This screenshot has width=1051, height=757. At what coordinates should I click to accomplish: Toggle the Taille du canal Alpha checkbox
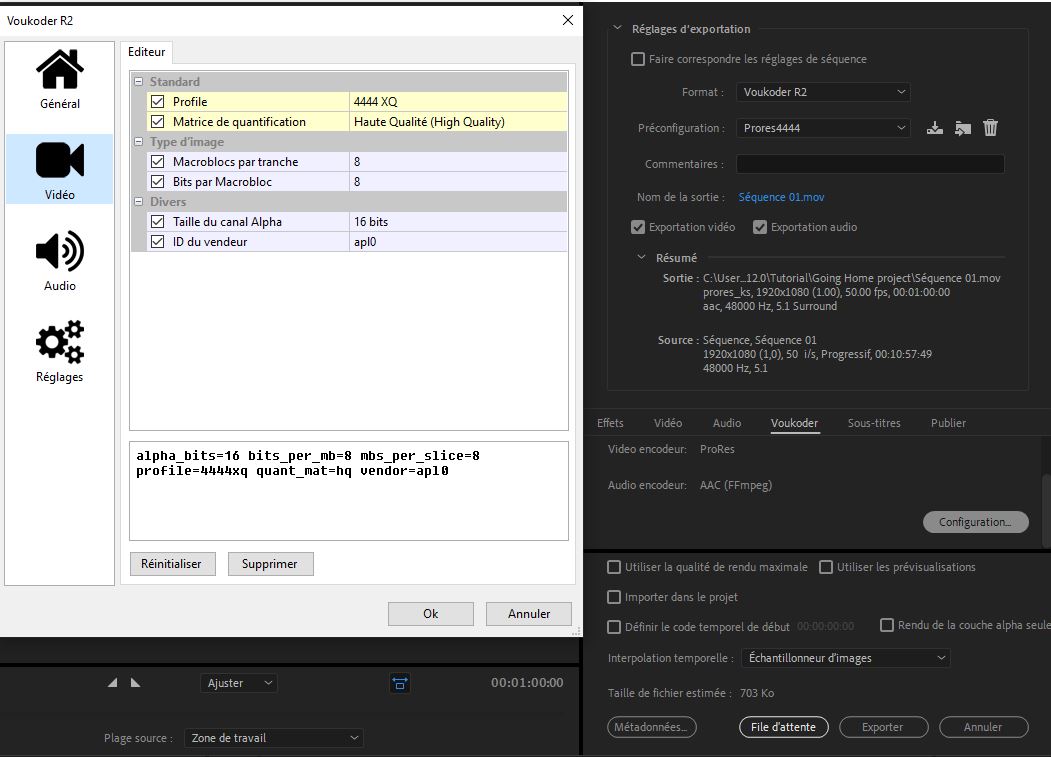(158, 222)
